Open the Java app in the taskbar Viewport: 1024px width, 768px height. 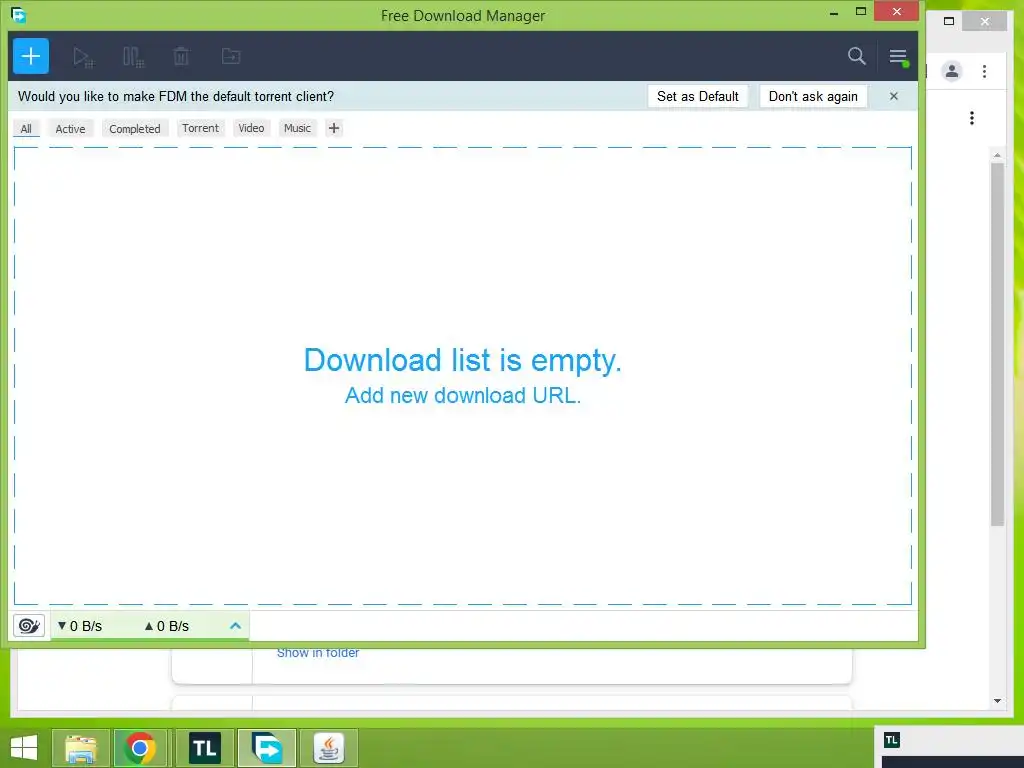tap(329, 748)
